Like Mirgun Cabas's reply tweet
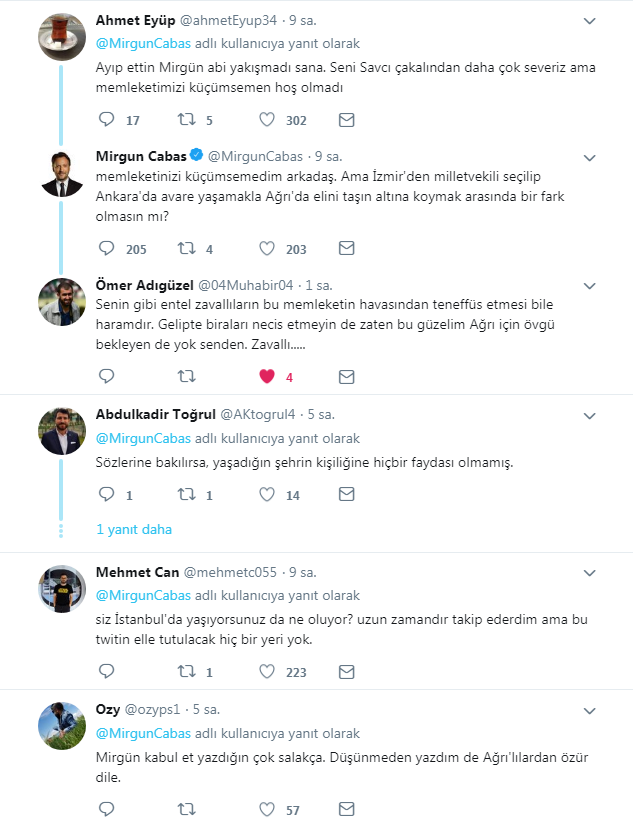633x827 pixels. tap(267, 248)
